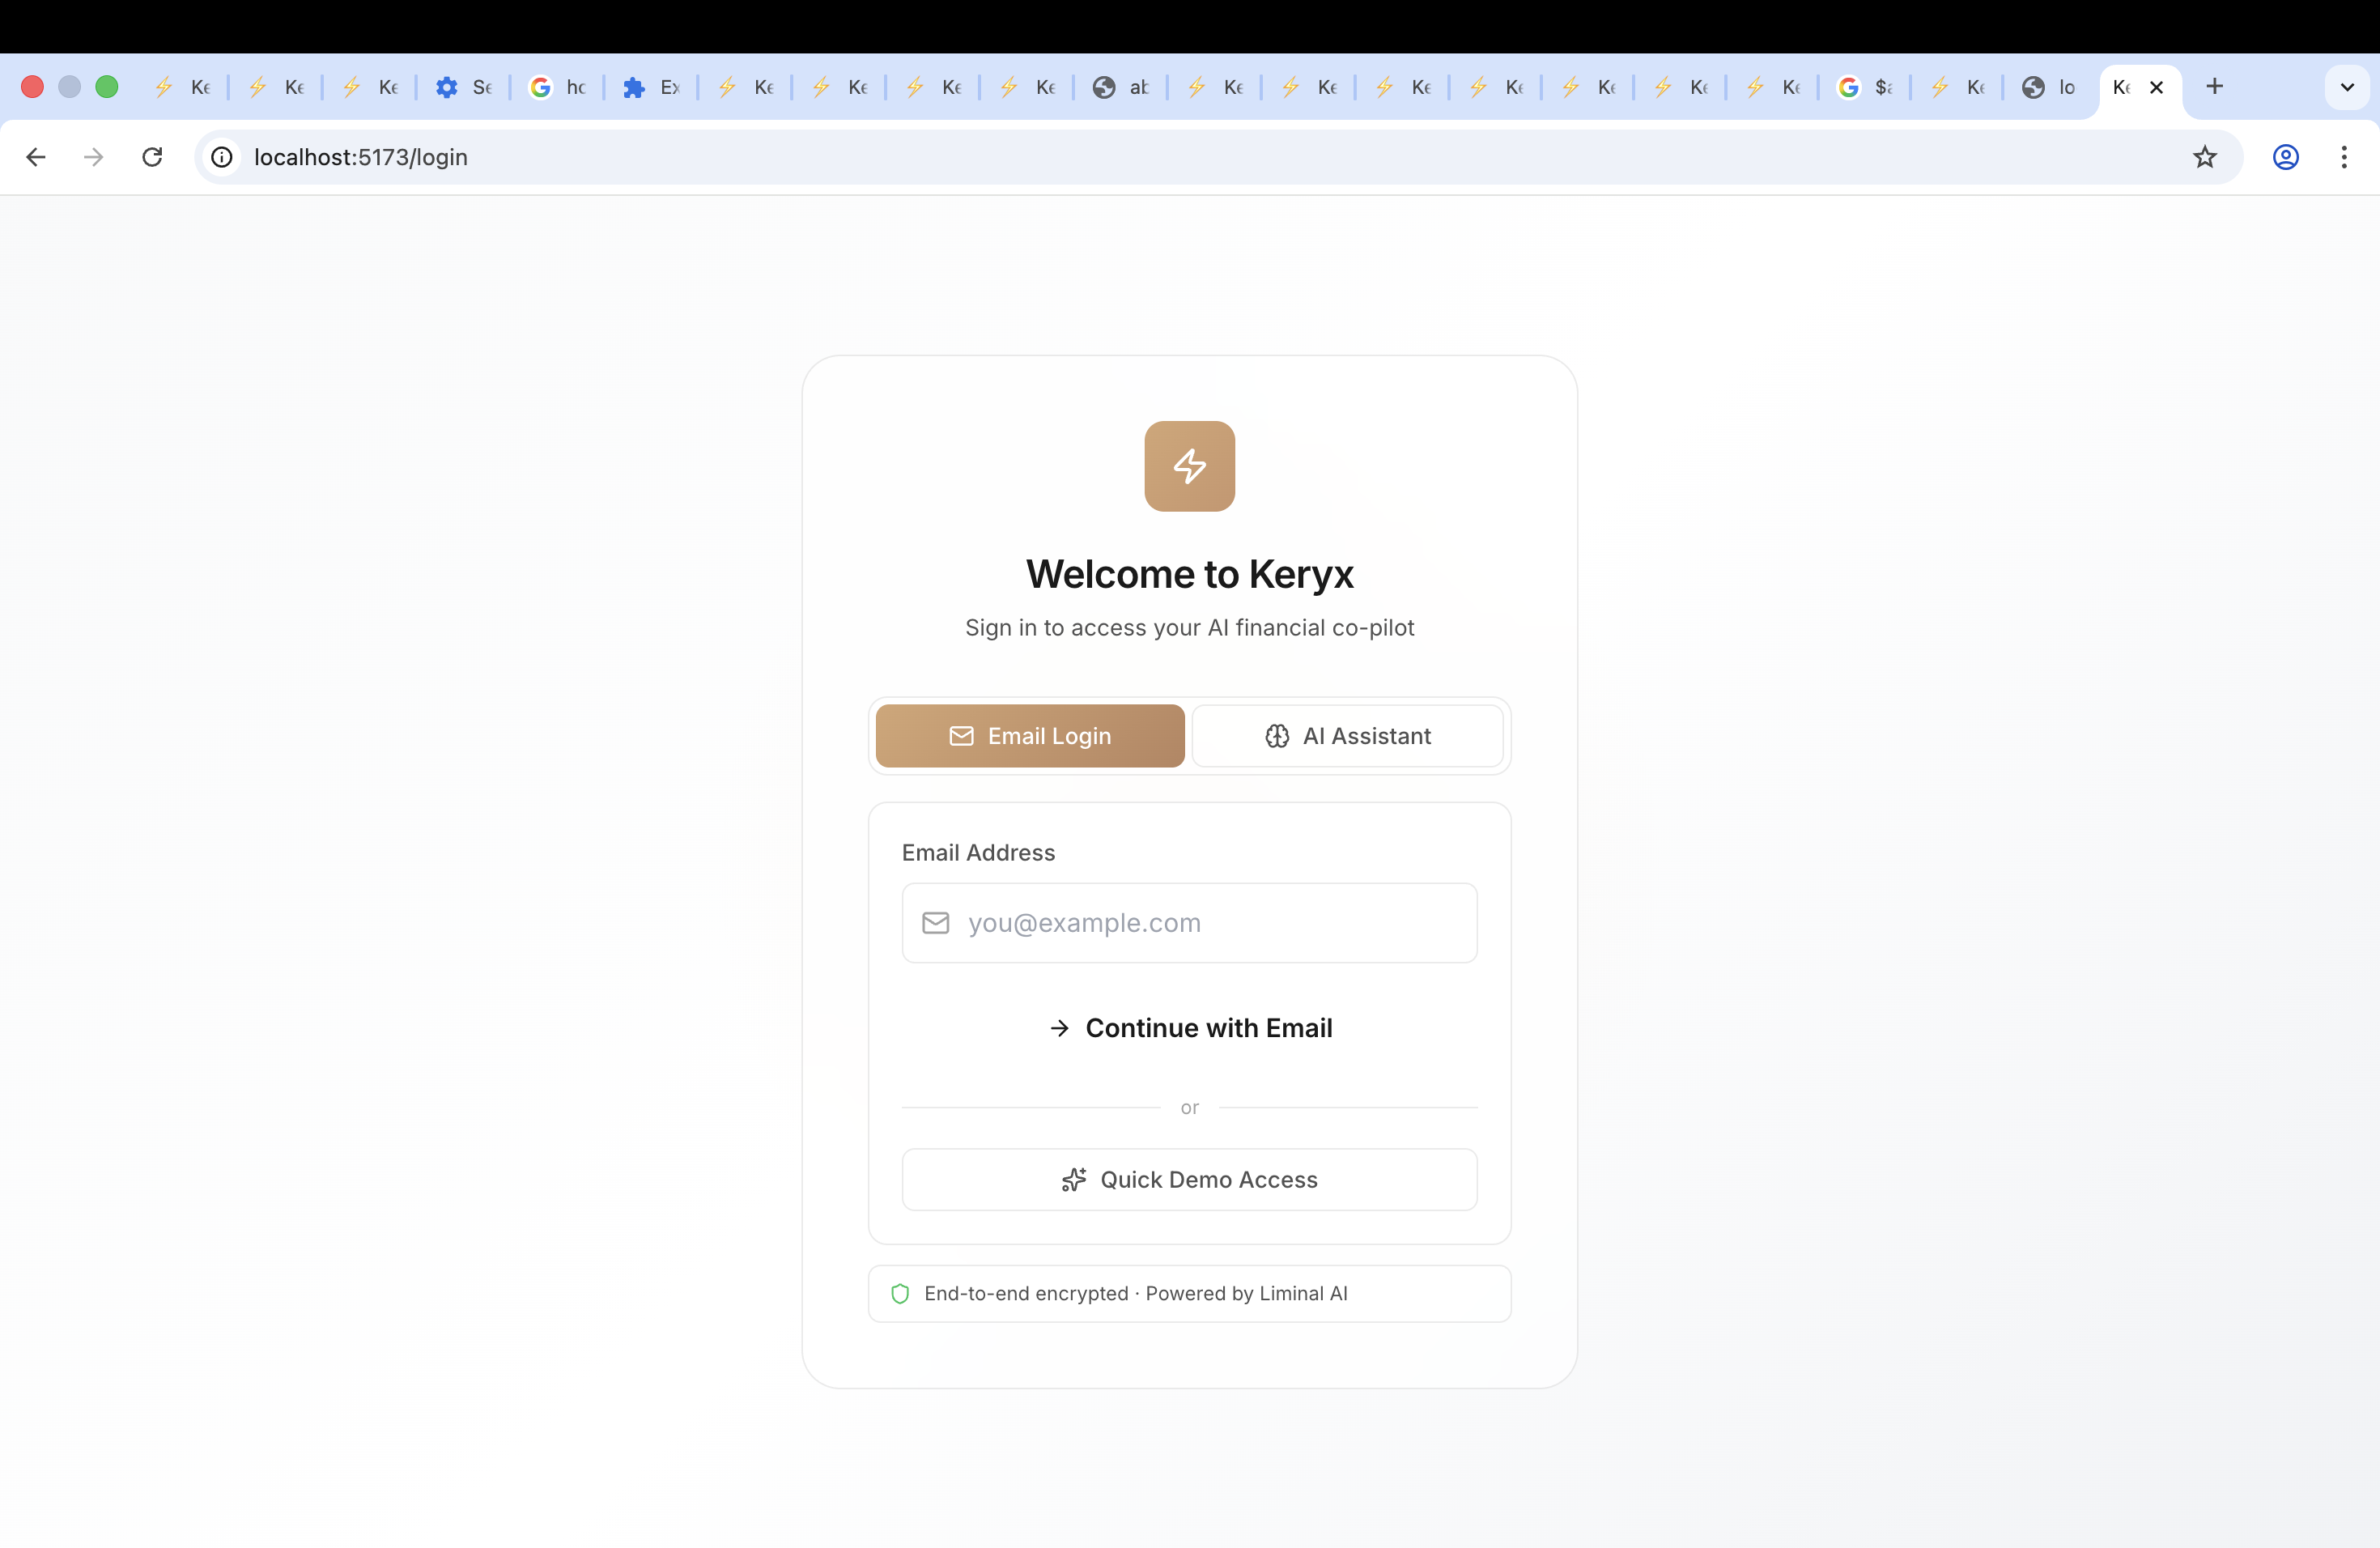Click Quick Demo Access button
The width and height of the screenshot is (2380, 1548).
coord(1189,1179)
